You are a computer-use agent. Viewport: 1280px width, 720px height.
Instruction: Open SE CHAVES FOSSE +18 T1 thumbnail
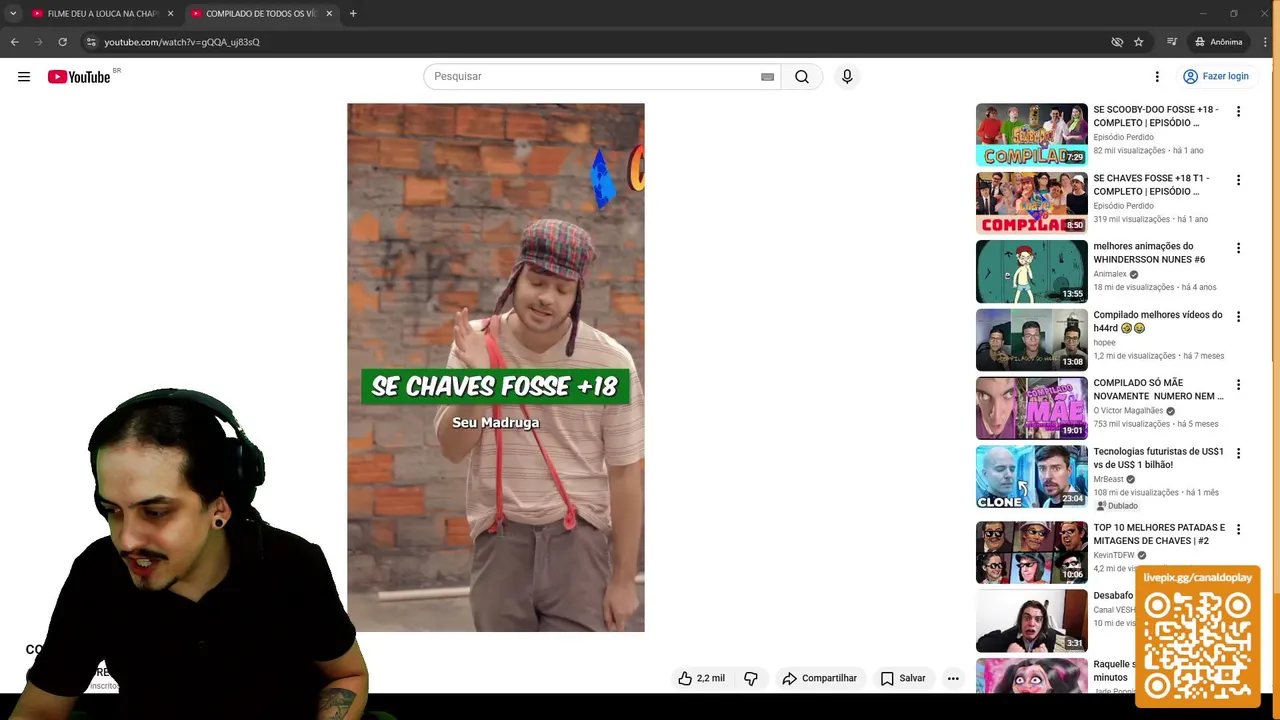[x=1031, y=203]
